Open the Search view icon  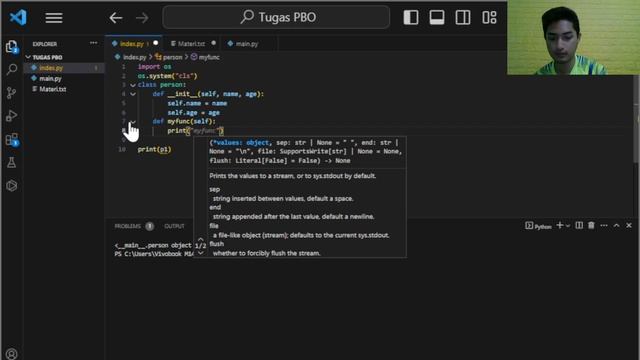tap(12, 69)
